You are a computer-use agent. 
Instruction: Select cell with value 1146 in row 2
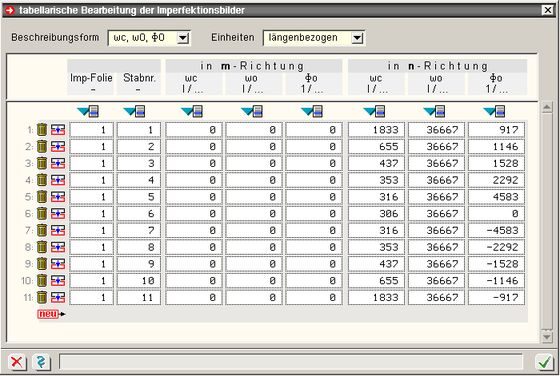coord(496,146)
